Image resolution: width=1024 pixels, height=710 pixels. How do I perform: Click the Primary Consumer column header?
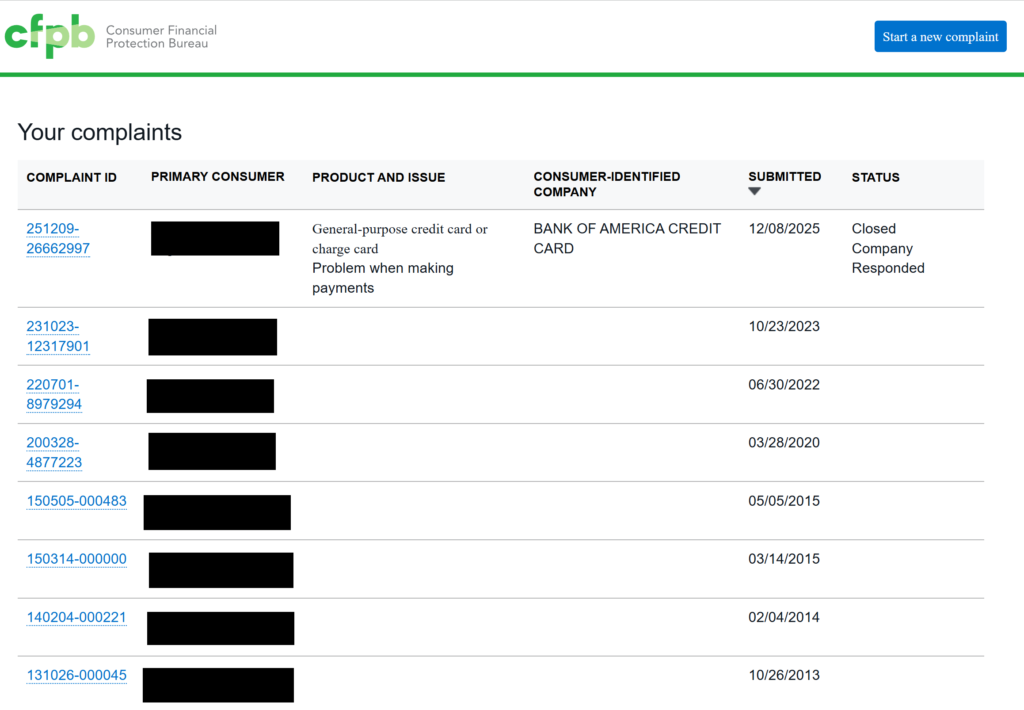[x=217, y=177]
